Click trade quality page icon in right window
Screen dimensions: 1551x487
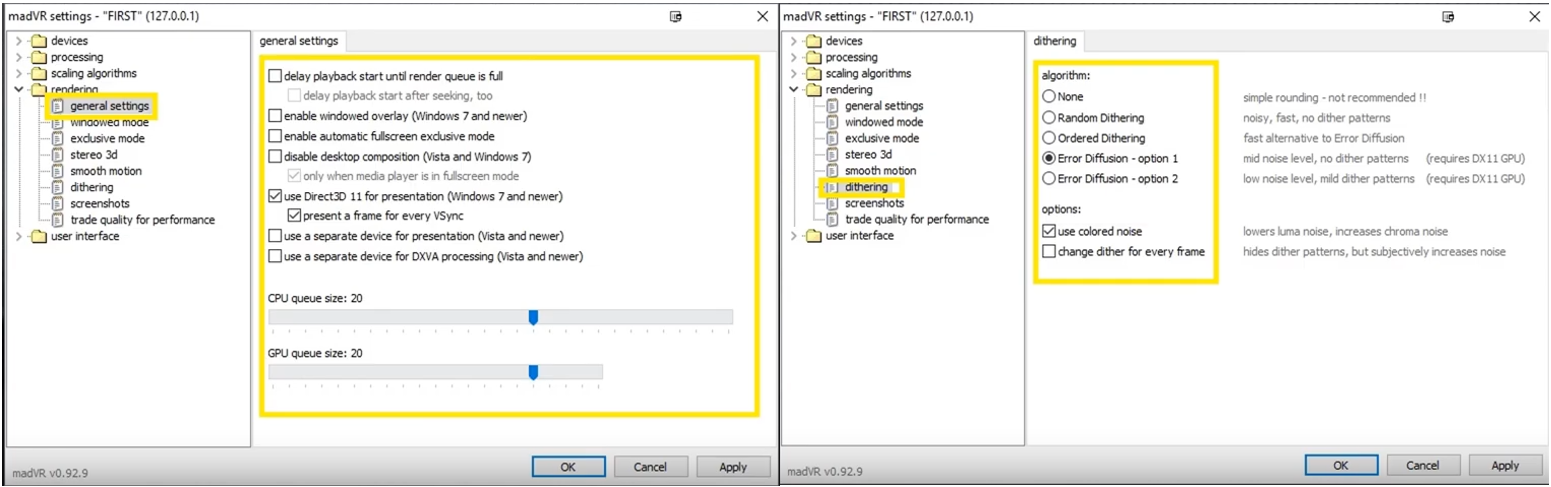coord(832,219)
